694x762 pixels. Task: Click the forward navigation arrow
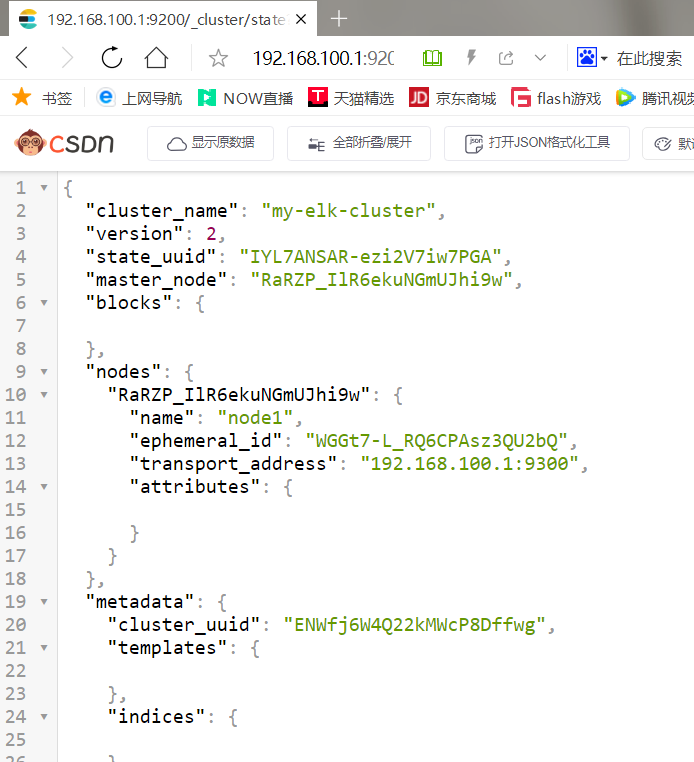pos(67,58)
